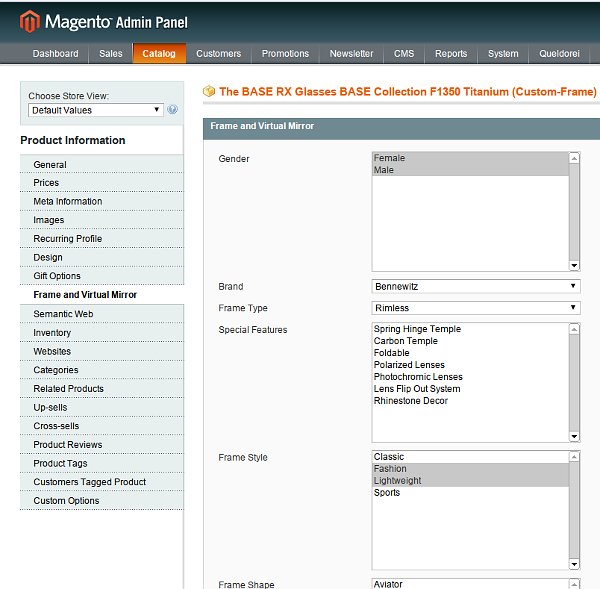
Task: Open the Dashboard menu
Action: click(55, 54)
